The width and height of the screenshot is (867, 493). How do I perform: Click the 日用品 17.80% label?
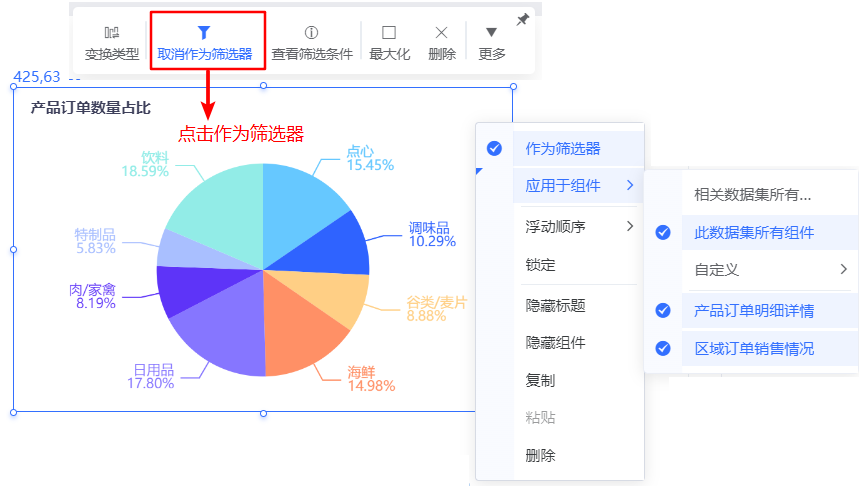click(150, 376)
